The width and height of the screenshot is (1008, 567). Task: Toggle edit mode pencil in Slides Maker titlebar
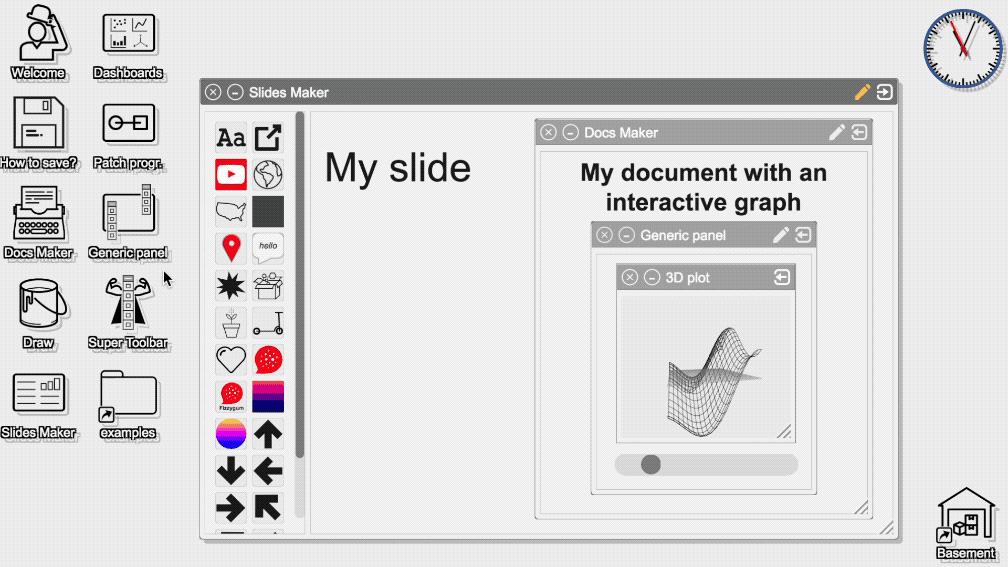(x=862, y=92)
